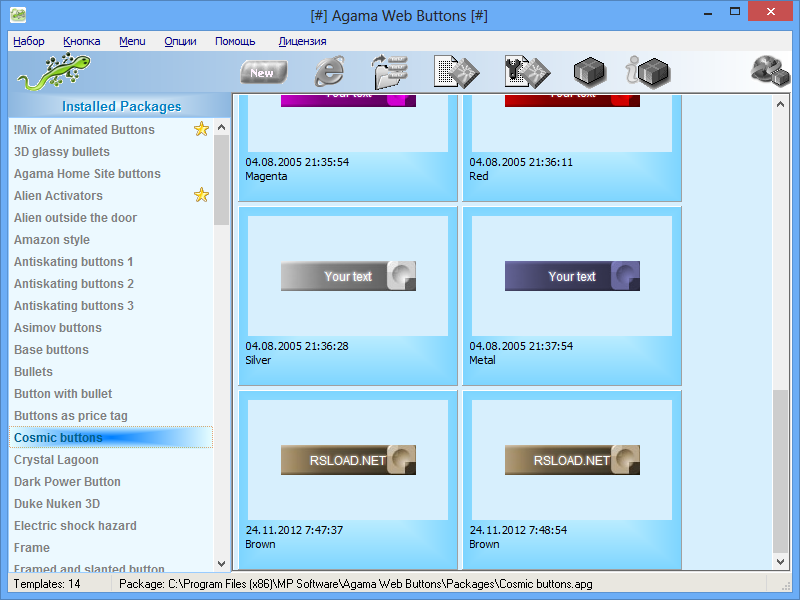Toggle the star next to !Mix of Animated Buttons
Image resolution: width=800 pixels, height=600 pixels.
point(202,129)
